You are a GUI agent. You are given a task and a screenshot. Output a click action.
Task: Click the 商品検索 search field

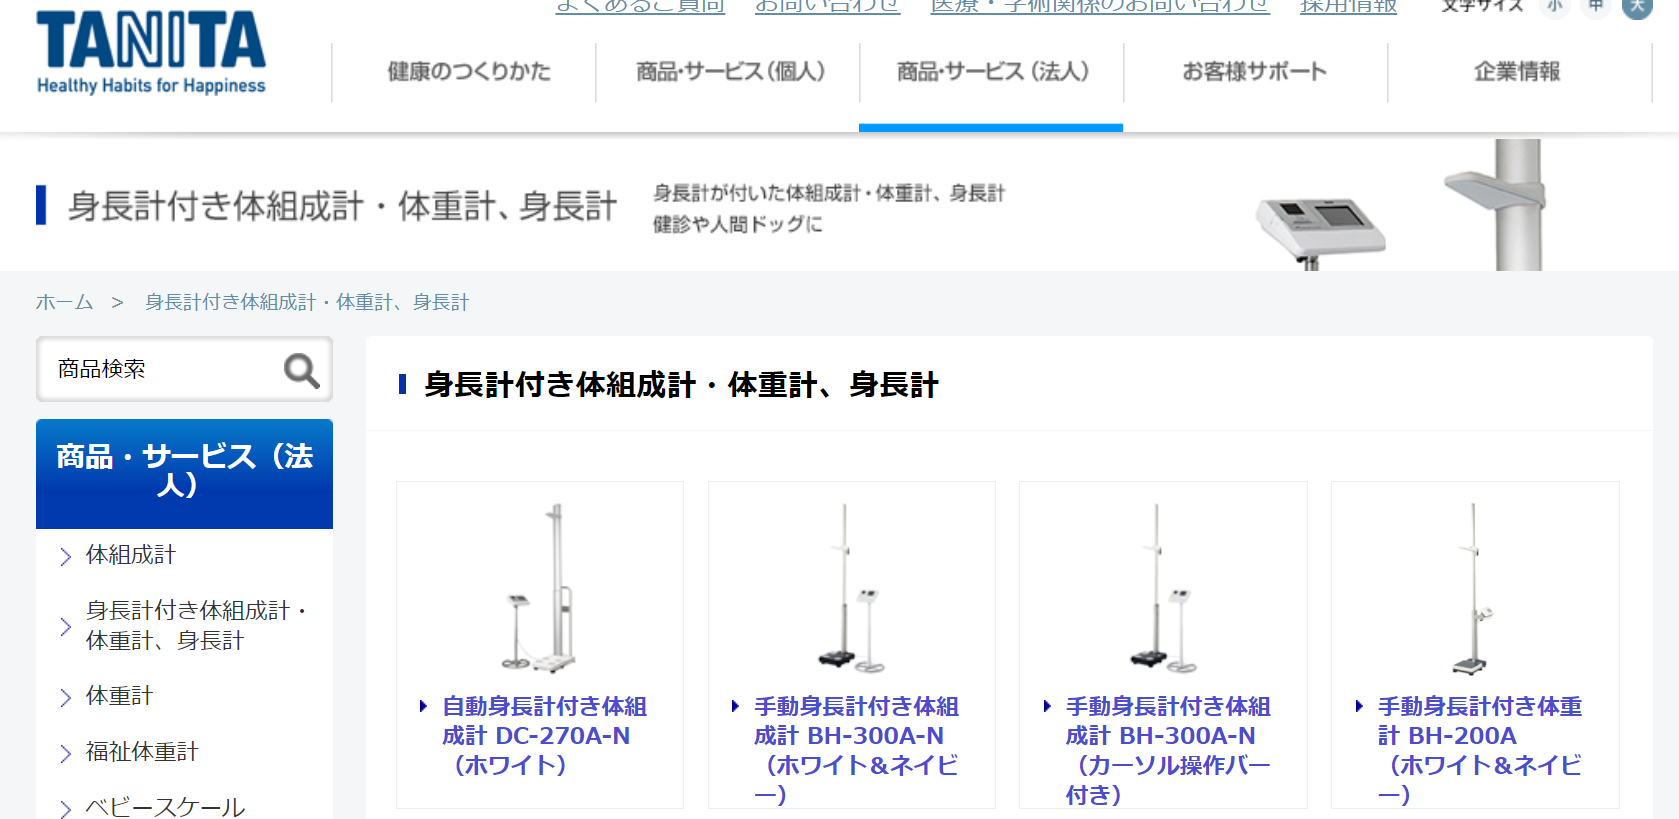click(160, 370)
